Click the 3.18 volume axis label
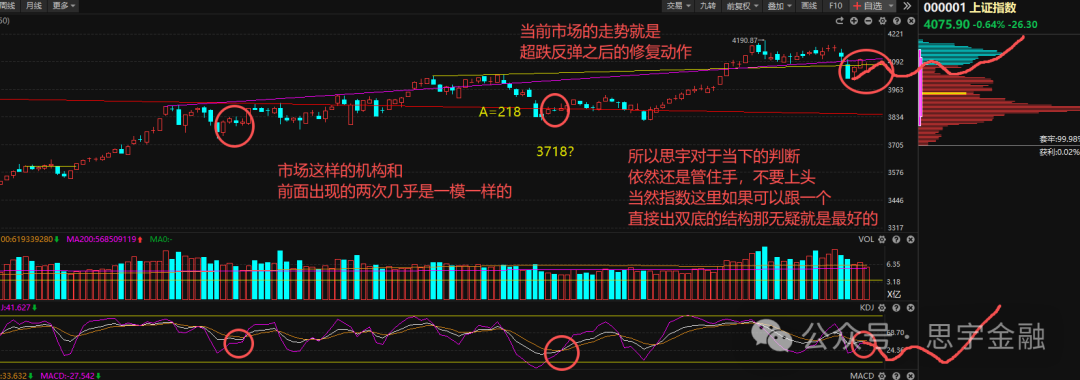This screenshot has height=380, width=1080. [x=893, y=282]
